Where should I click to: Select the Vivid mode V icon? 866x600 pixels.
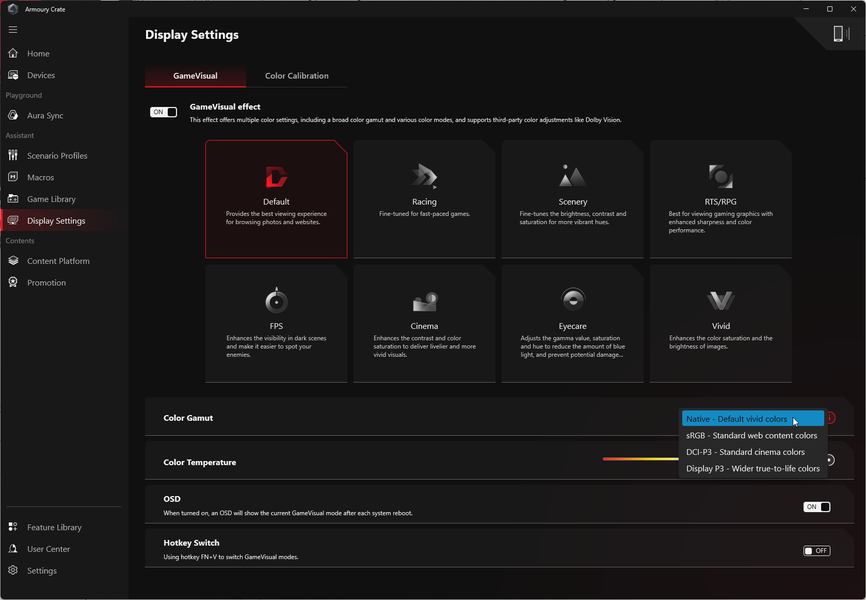(720, 301)
